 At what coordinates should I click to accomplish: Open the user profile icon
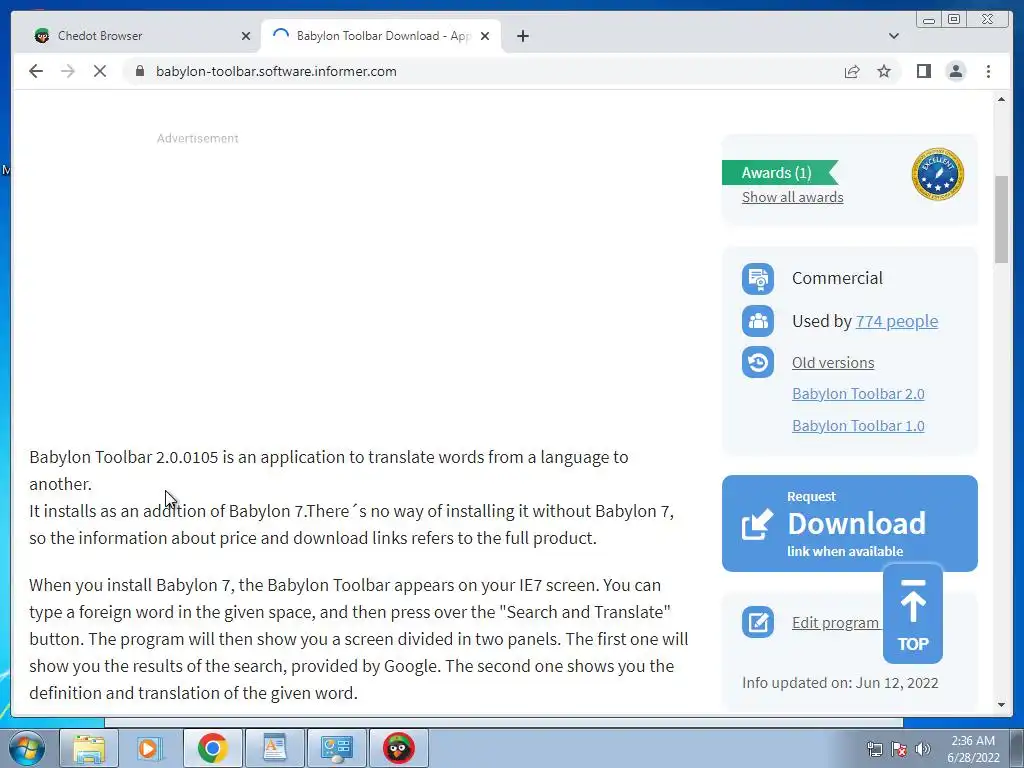pos(955,71)
